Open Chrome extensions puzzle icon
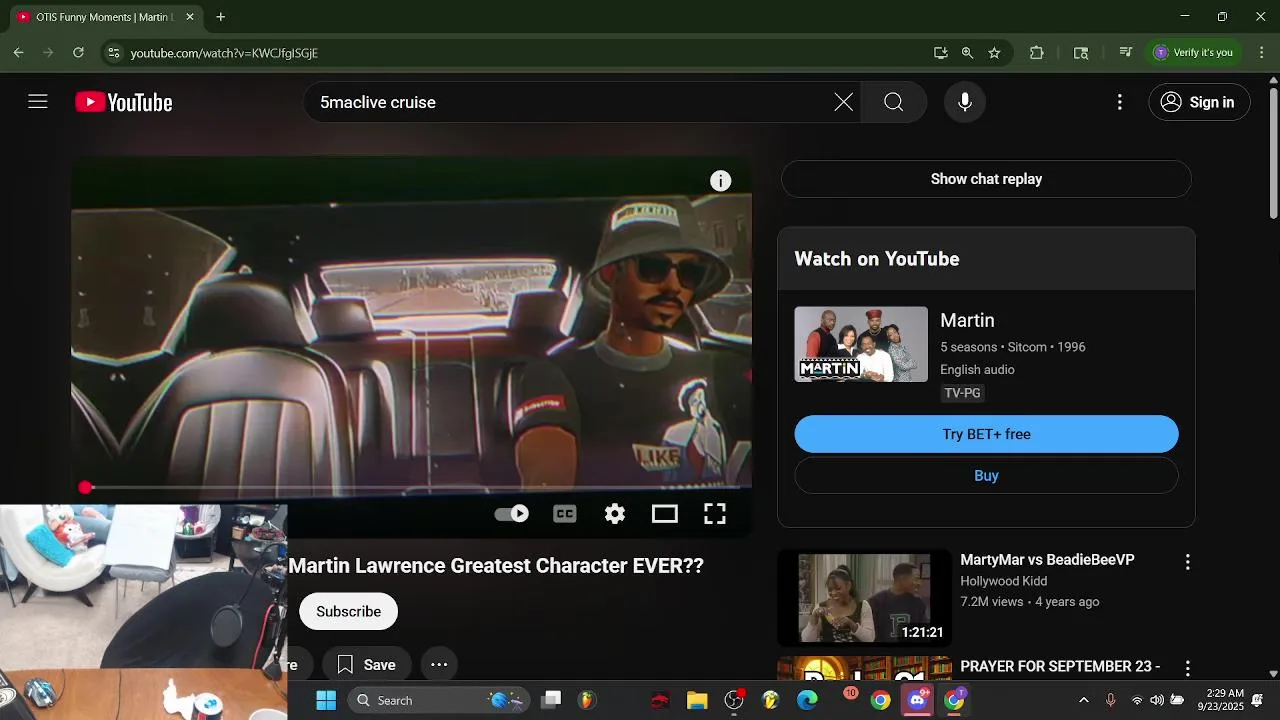 [1037, 53]
